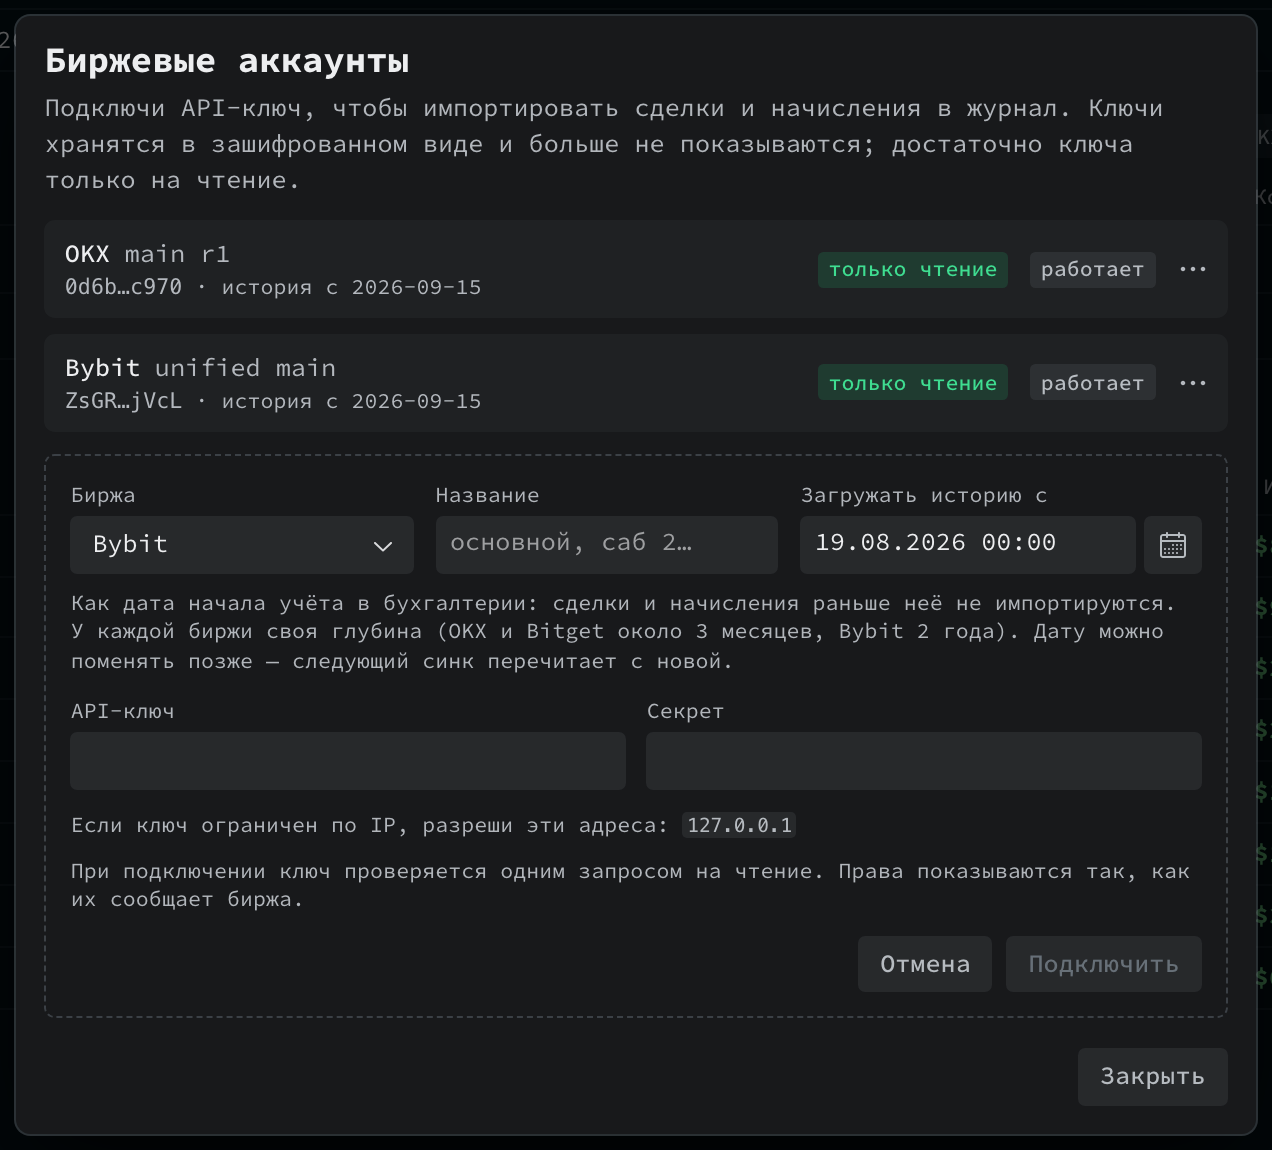Select the IP address 127.0.0.1
This screenshot has width=1272, height=1150.
(x=740, y=826)
